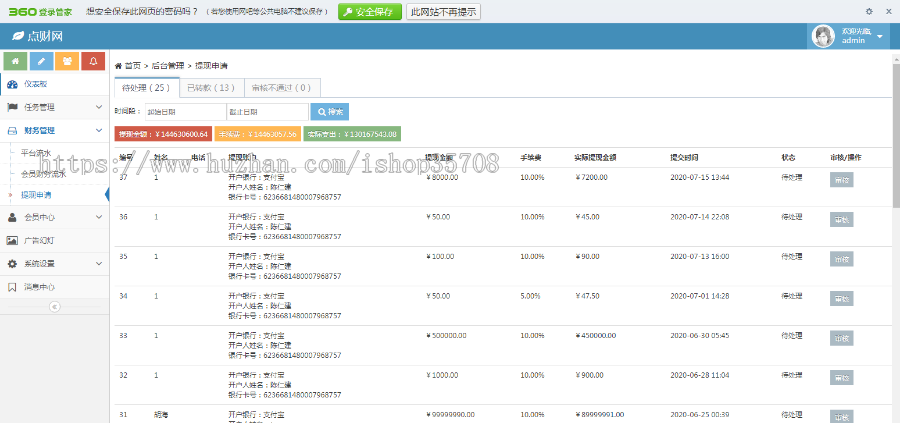
Task: Click the gear icon beside 系统设置
Action: pyautogui.click(x=12, y=264)
